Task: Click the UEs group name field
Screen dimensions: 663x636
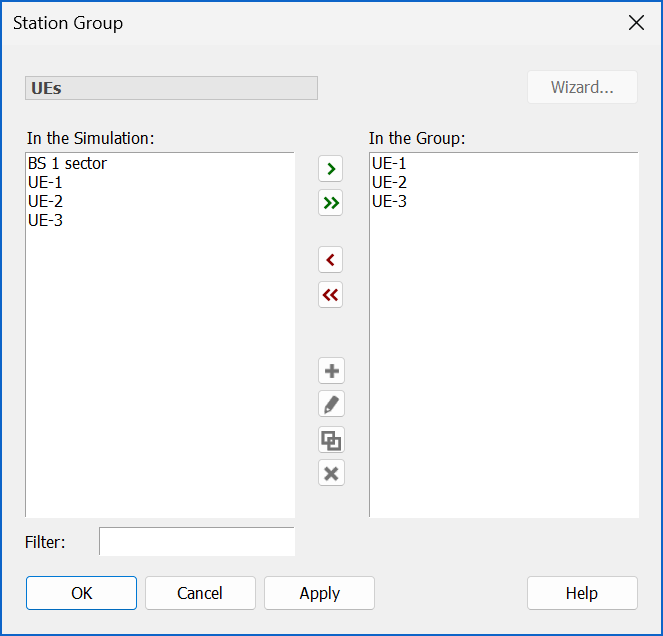Action: point(171,88)
